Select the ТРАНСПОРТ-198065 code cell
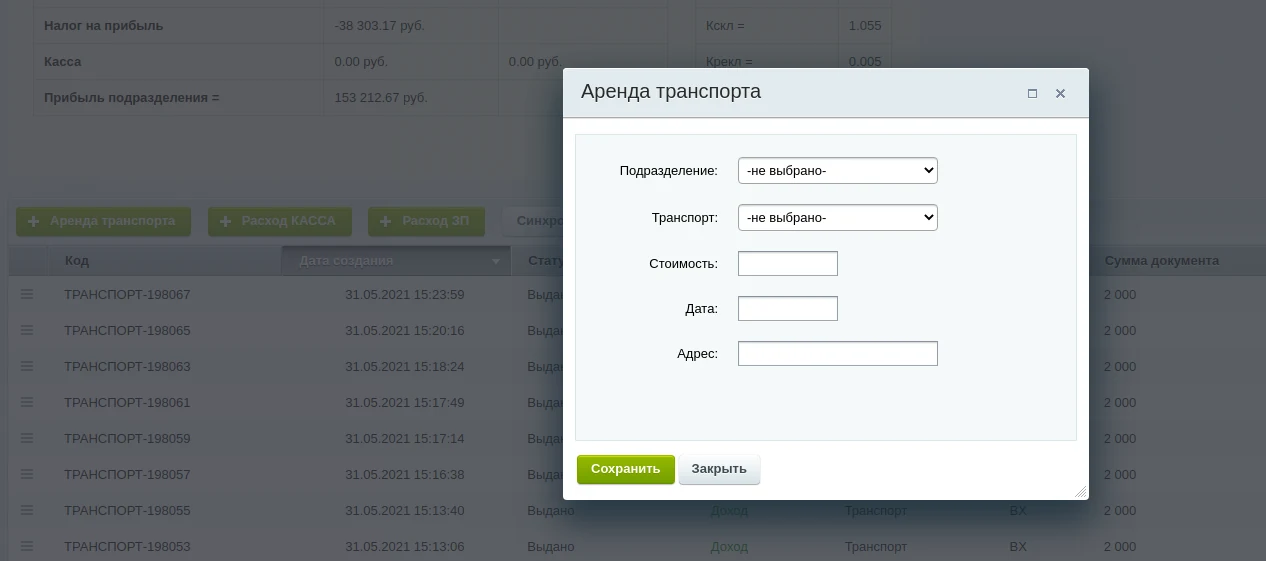Screen dimensions: 1266x561 (127, 331)
